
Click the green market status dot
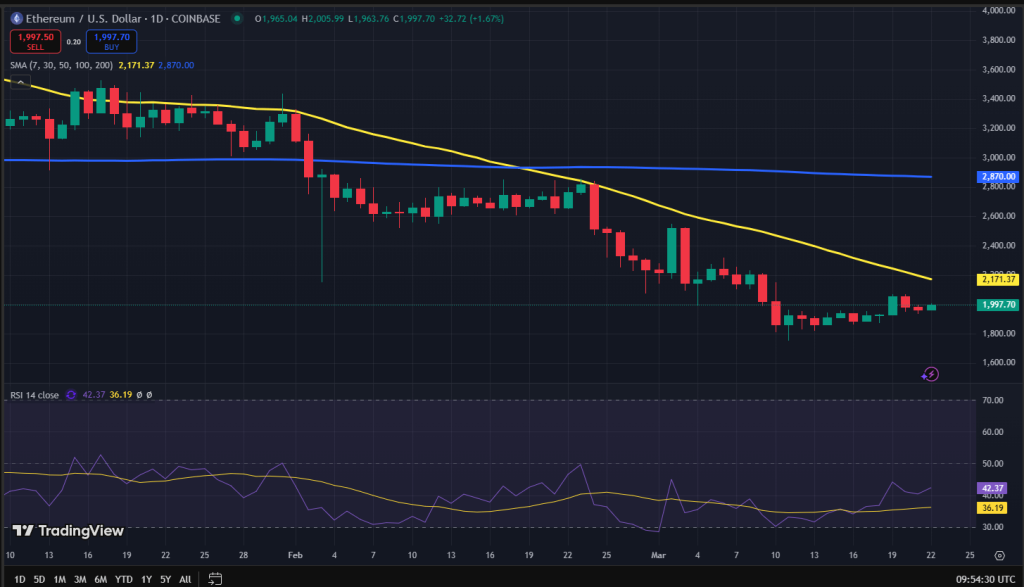(x=237, y=18)
